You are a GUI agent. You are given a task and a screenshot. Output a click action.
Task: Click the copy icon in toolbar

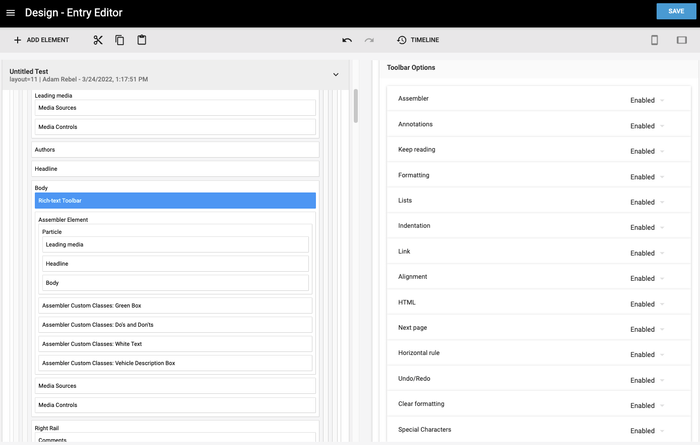point(120,40)
